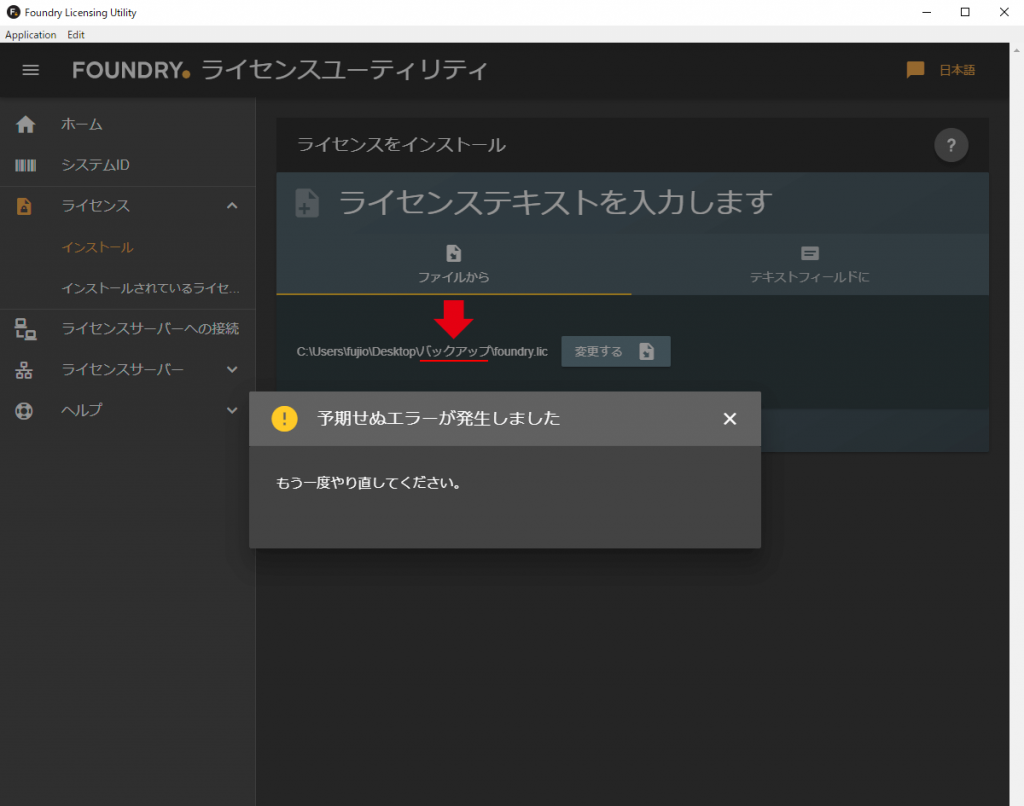Click the text field icon above テキストフィールドに
The image size is (1024, 806).
[810, 253]
